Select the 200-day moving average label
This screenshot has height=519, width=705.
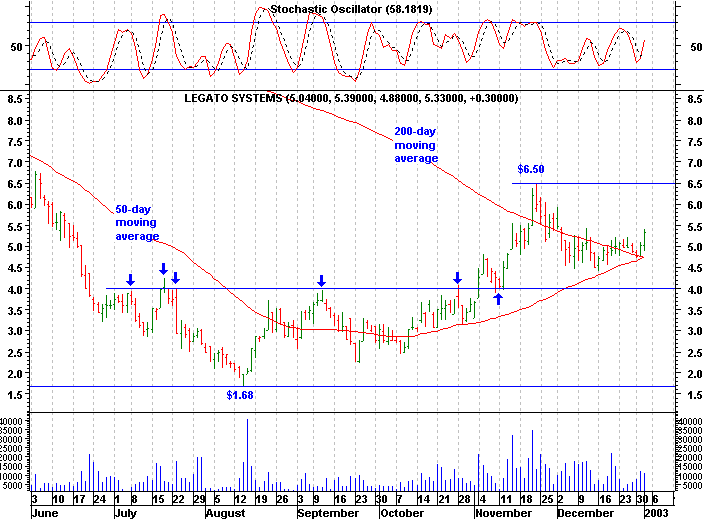coord(416,145)
